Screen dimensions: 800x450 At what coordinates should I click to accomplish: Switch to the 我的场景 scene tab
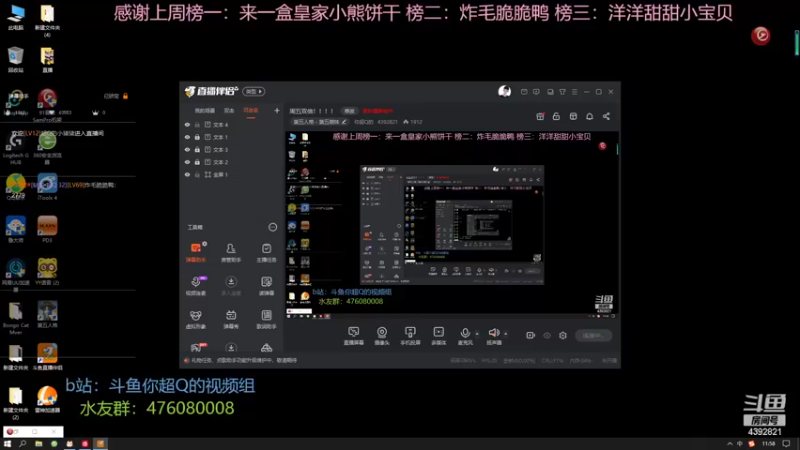[205, 111]
